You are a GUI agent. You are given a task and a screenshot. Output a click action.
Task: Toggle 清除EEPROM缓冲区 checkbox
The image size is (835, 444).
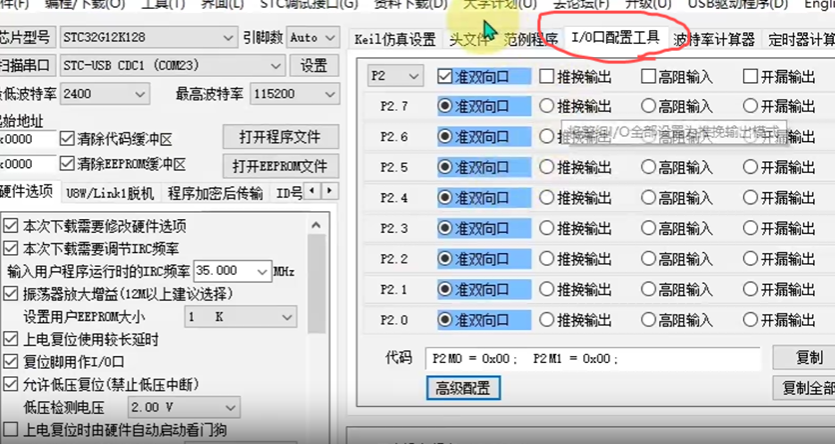pos(67,163)
